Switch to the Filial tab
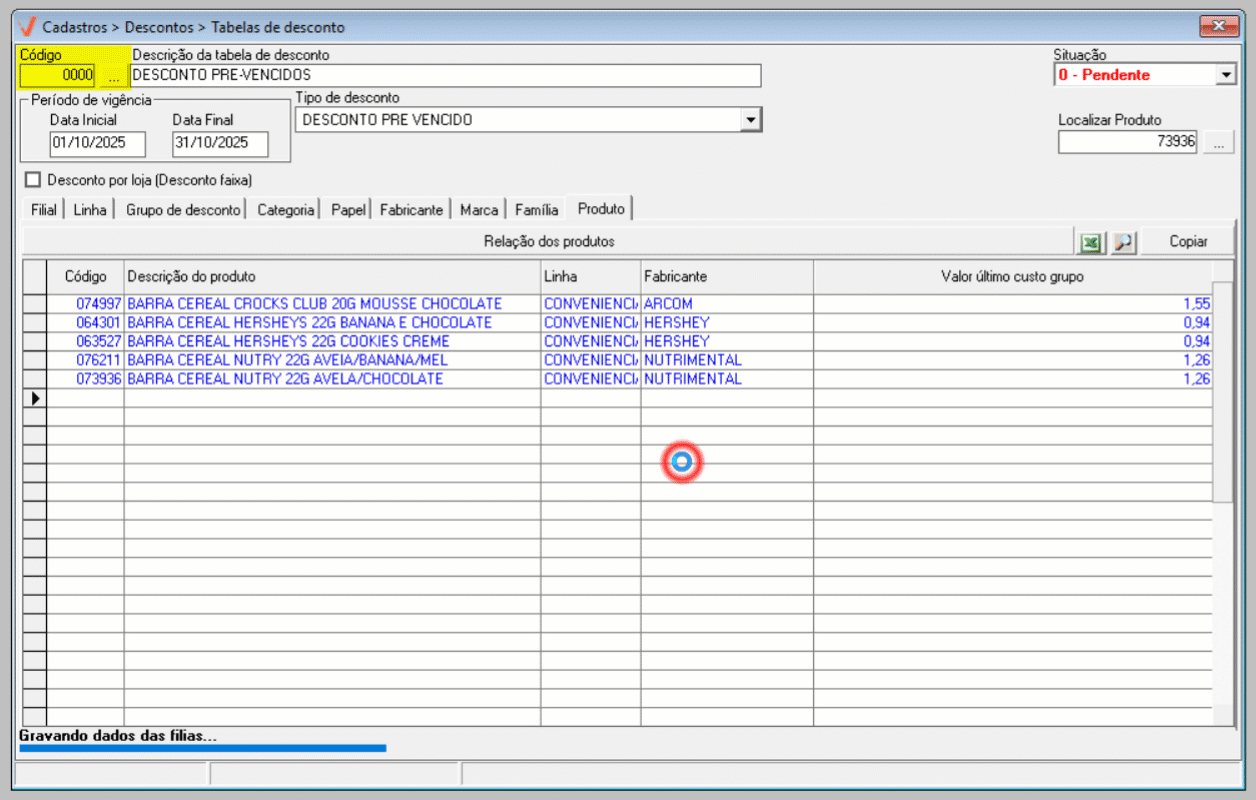 coord(43,210)
